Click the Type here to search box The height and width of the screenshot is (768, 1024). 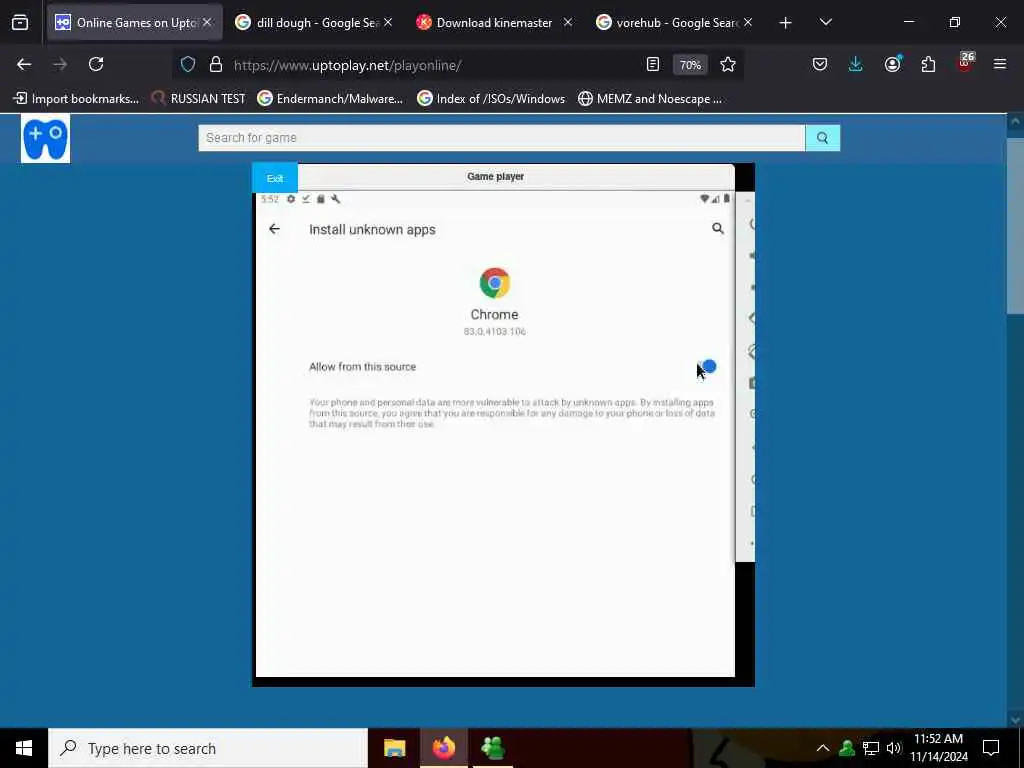tap(208, 748)
